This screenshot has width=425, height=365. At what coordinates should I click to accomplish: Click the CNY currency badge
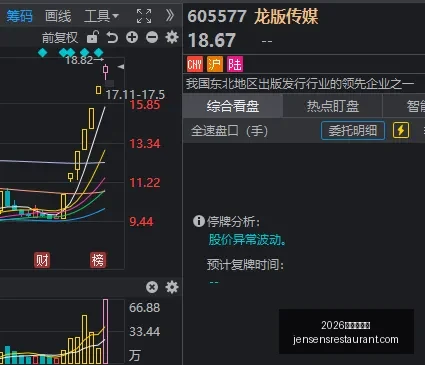195,64
